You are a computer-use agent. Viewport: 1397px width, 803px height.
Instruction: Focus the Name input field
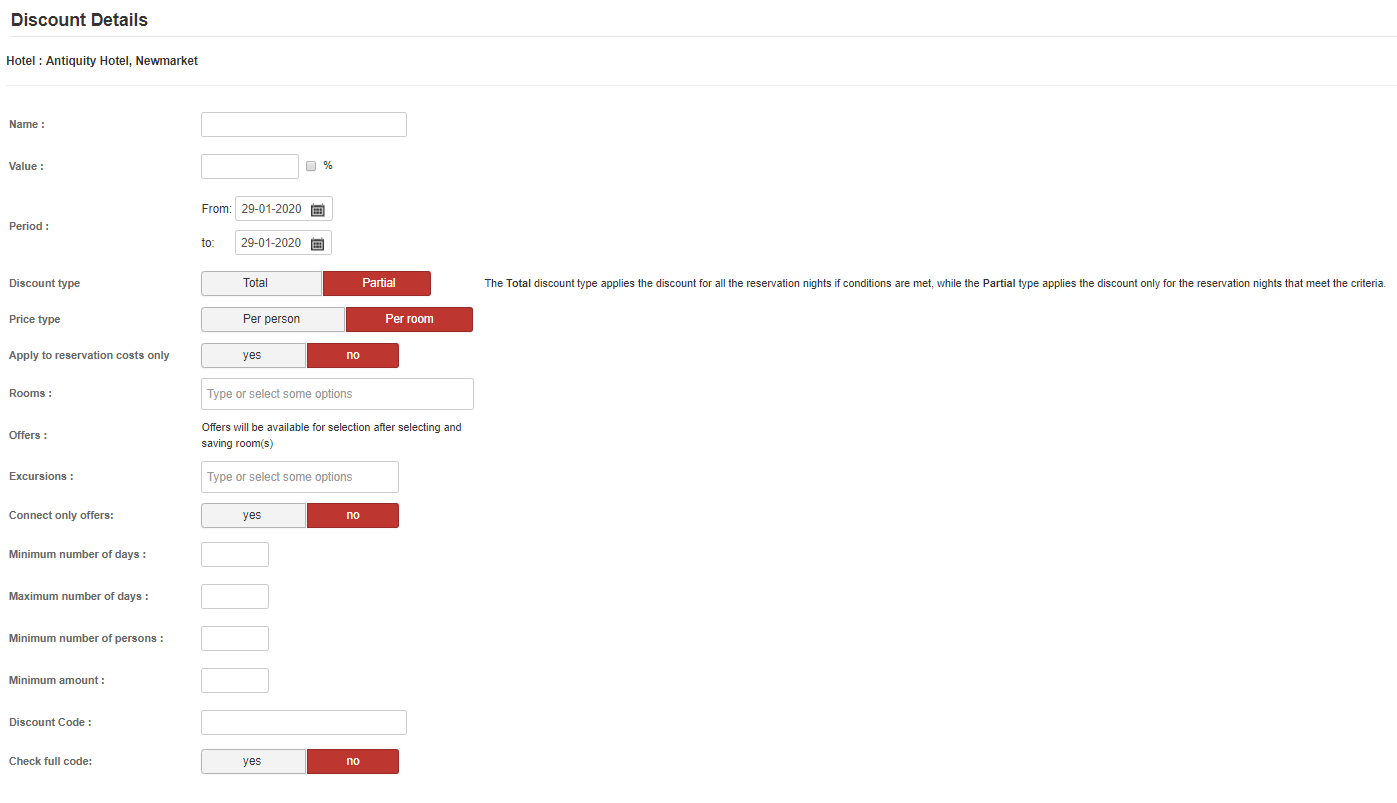click(x=304, y=124)
